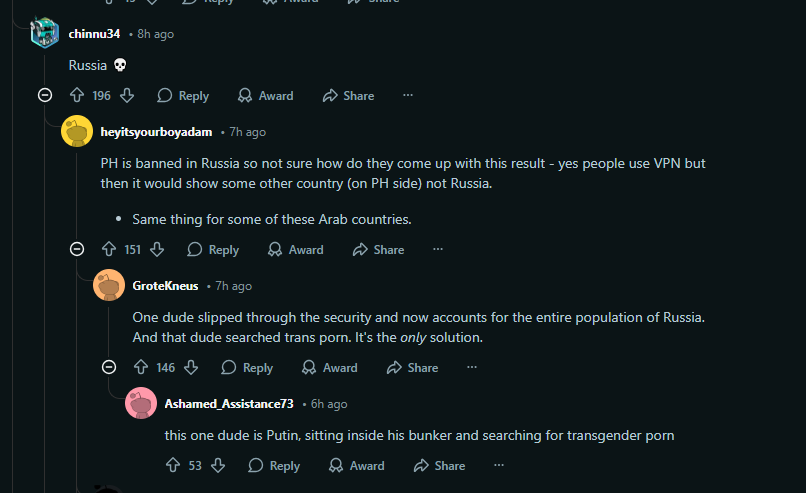Screen dimensions: 806x493
Task: Open chinnu34's user profile link
Action: (94, 34)
